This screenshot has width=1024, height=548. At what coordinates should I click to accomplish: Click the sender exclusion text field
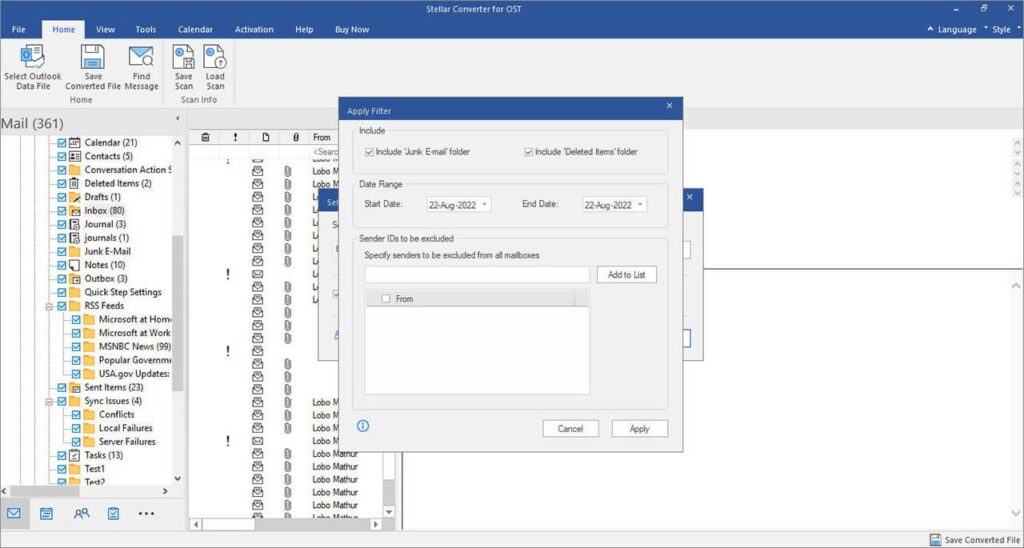coord(477,275)
